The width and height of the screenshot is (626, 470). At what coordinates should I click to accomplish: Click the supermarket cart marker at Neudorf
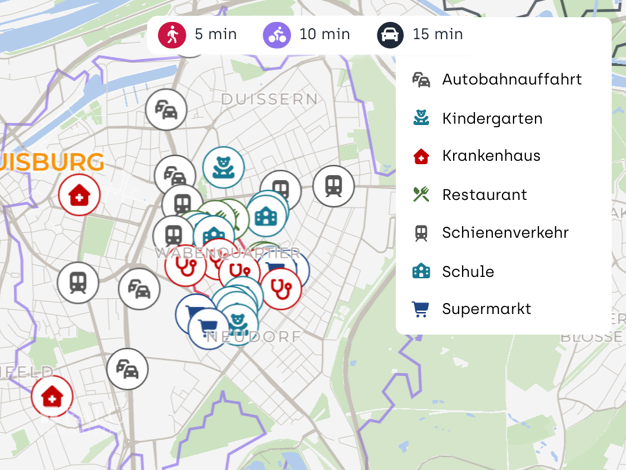coord(208,329)
